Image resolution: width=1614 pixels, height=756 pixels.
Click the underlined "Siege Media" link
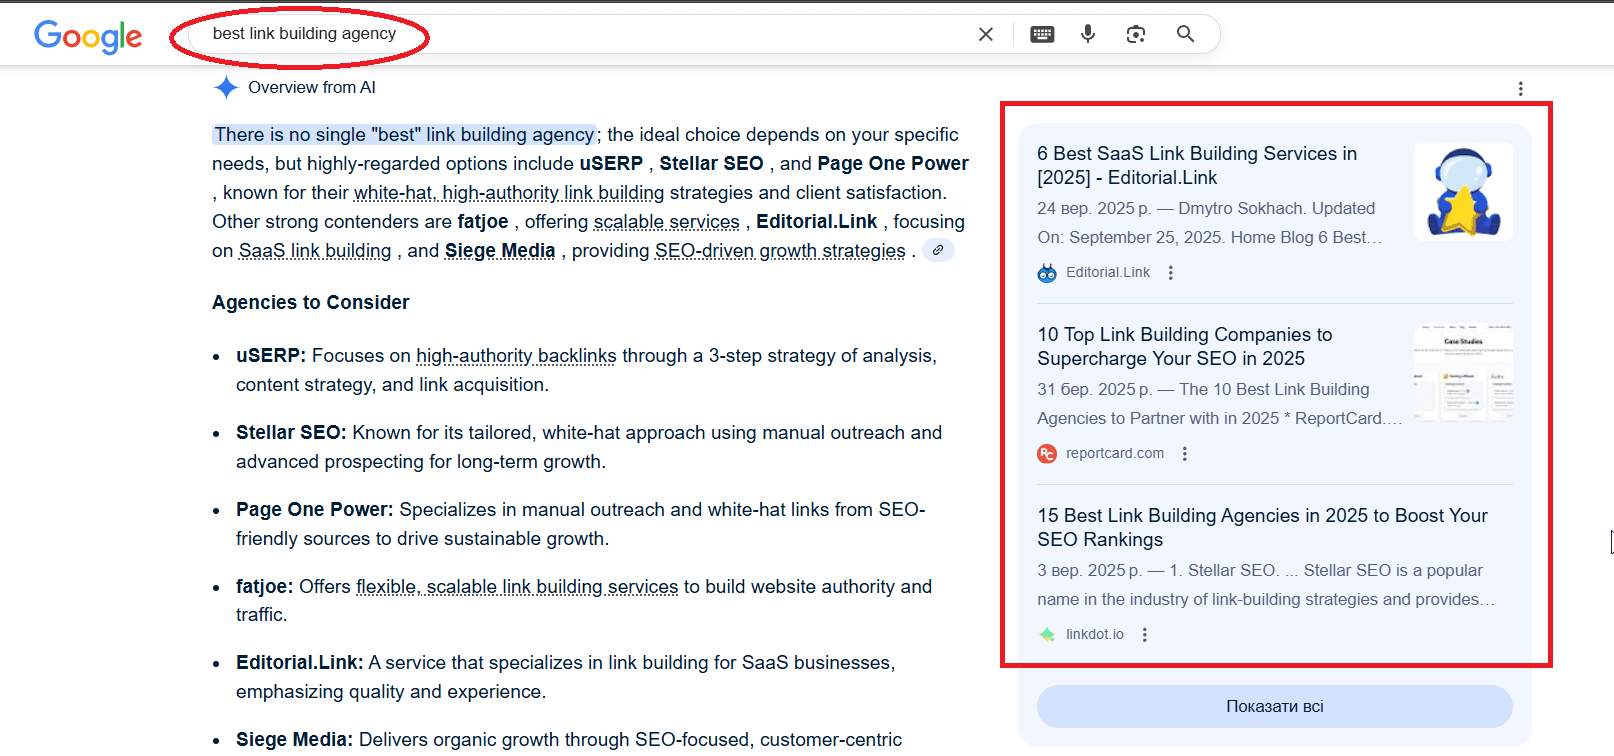tap(499, 250)
